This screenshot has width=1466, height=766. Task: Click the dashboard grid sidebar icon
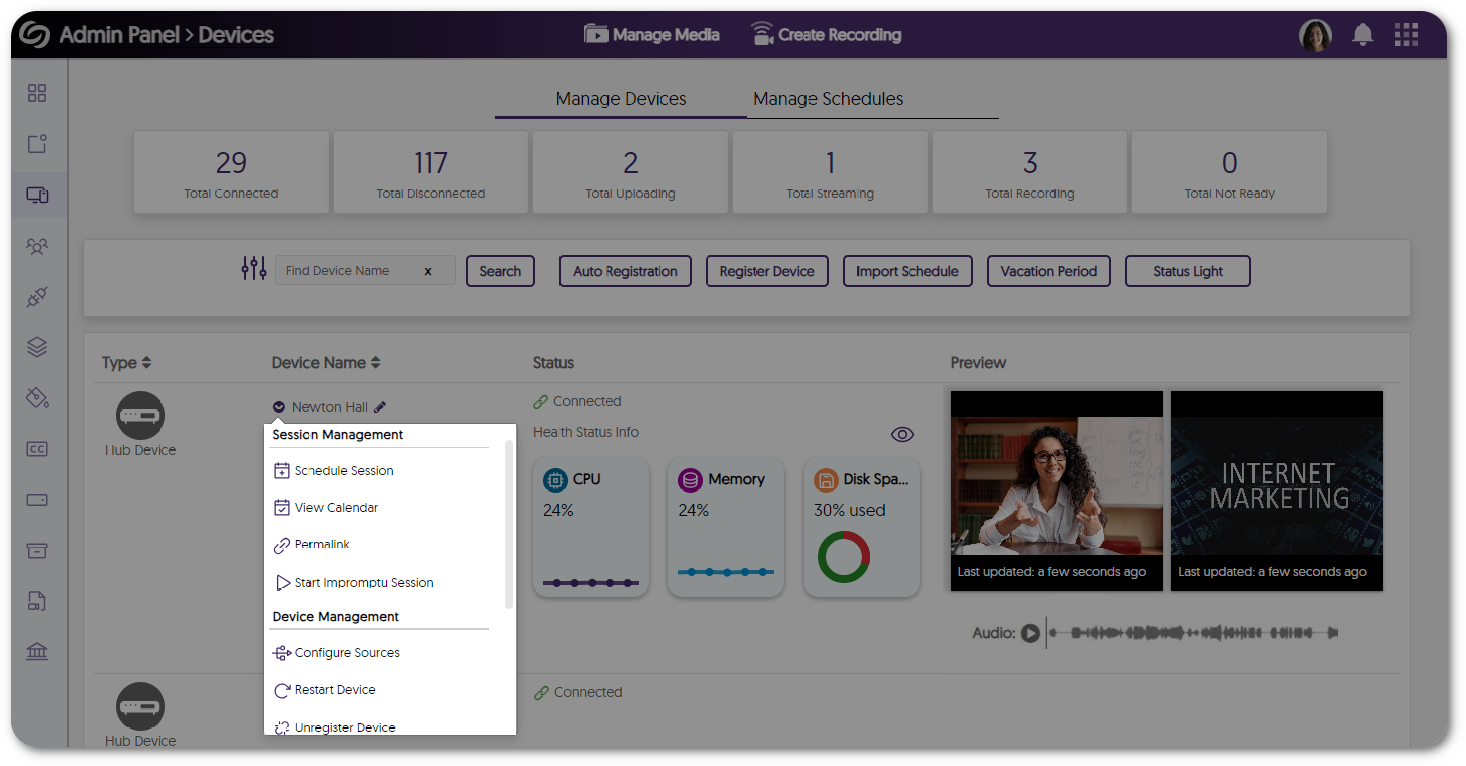37,93
